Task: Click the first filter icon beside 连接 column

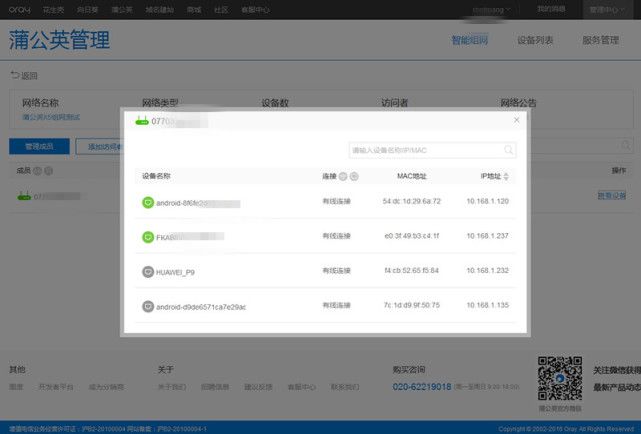Action: tap(343, 176)
